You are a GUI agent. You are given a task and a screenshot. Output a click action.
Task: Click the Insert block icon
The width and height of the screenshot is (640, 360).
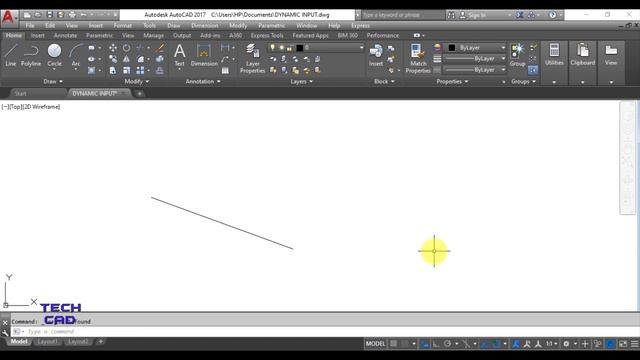pos(376,55)
